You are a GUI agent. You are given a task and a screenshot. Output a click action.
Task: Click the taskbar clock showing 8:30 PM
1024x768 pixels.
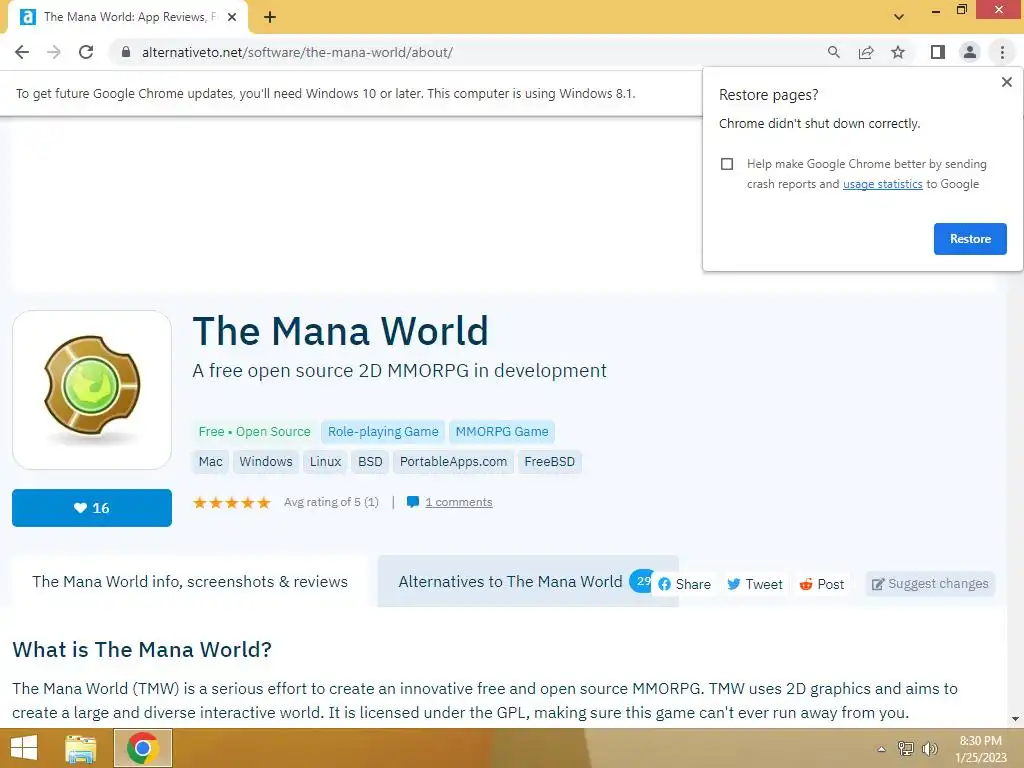[x=980, y=749]
